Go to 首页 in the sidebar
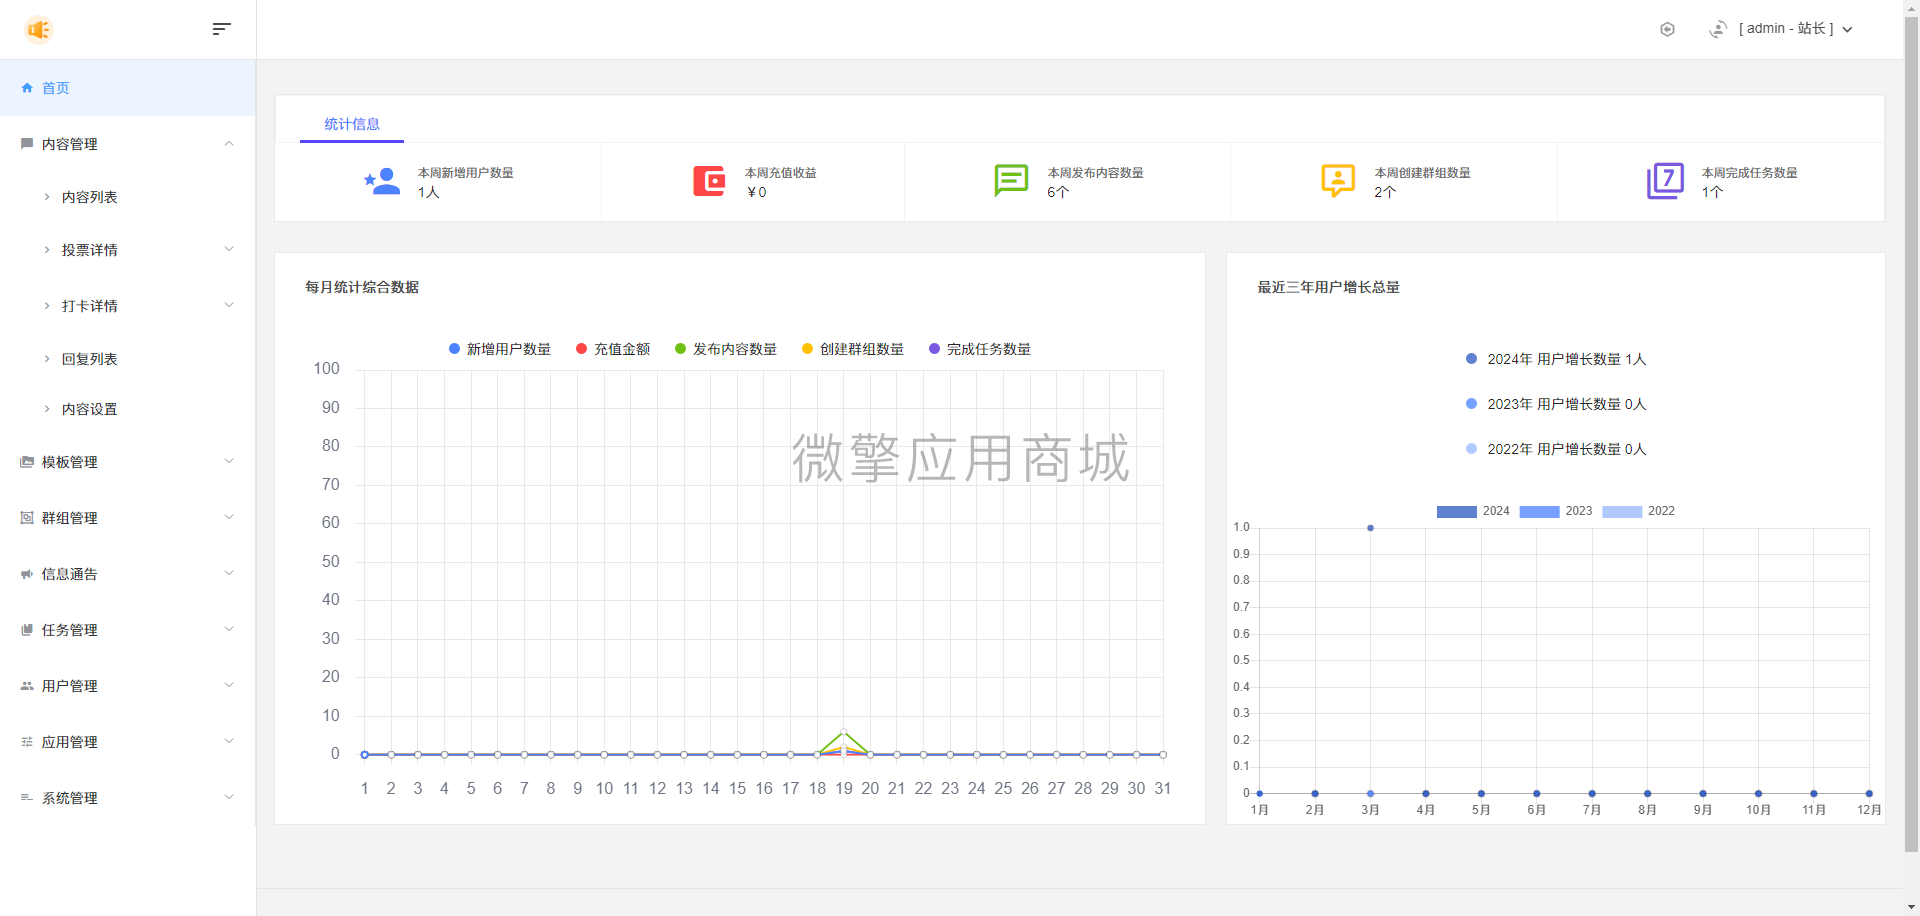Viewport: 1920px width, 916px height. tap(128, 88)
